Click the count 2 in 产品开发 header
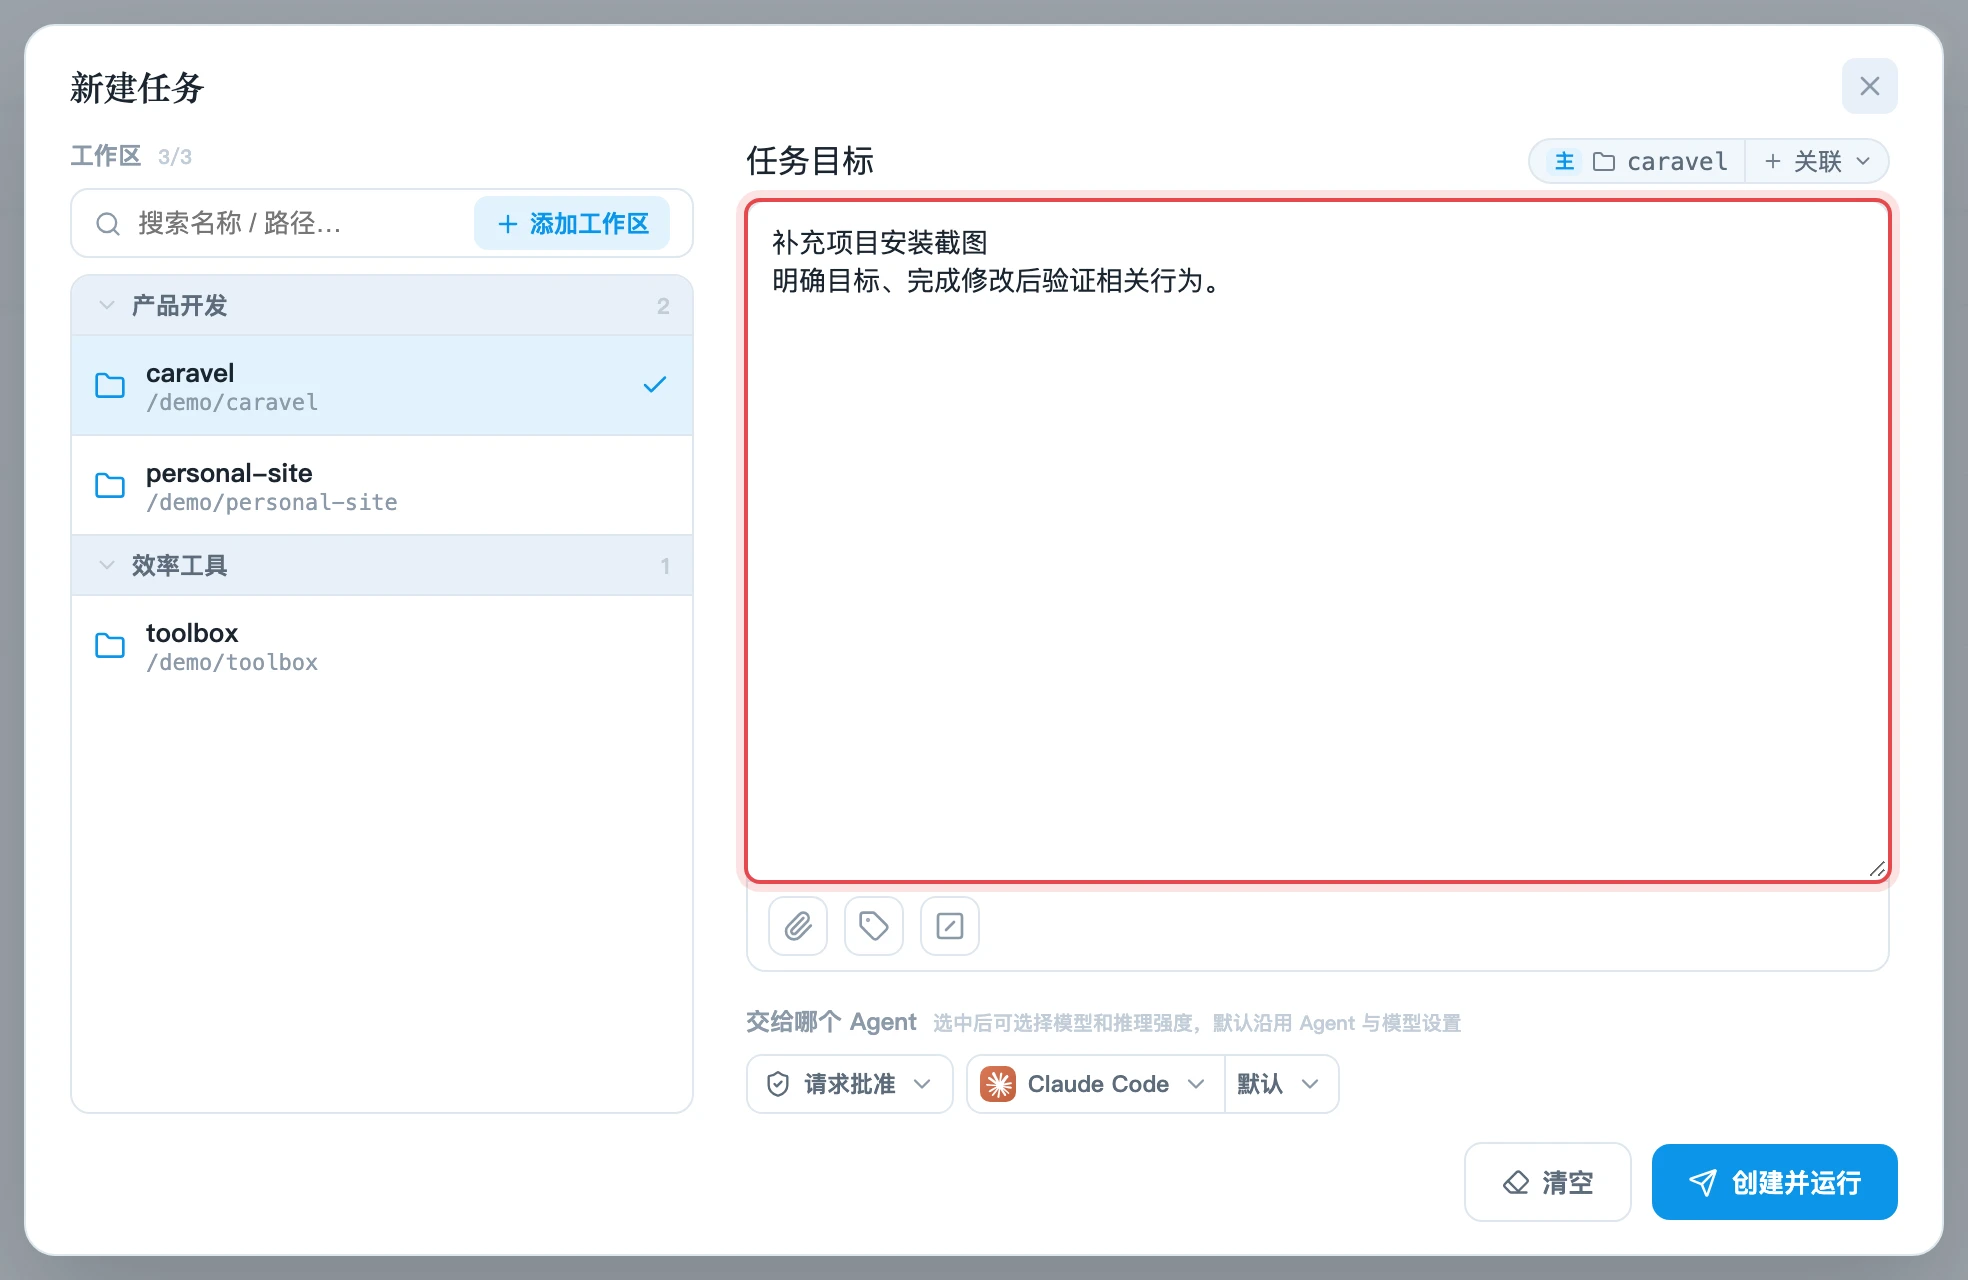1968x1280 pixels. 663,306
